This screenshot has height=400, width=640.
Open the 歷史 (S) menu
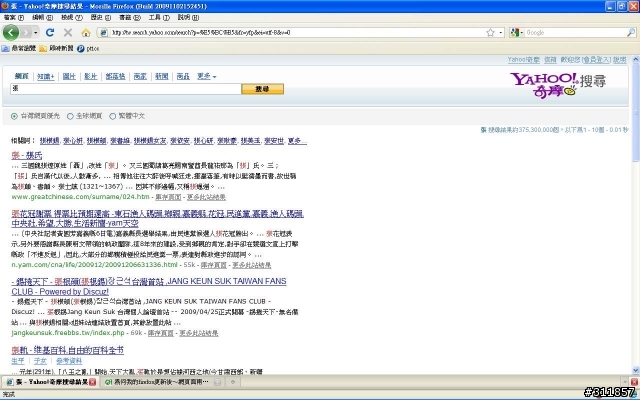pos(100,18)
